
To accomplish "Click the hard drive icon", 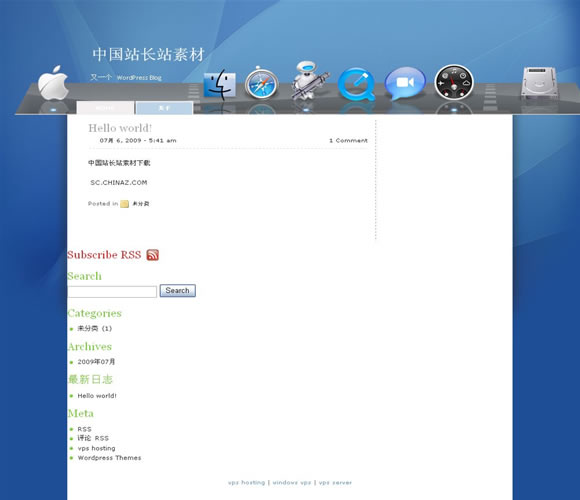I will [x=539, y=82].
